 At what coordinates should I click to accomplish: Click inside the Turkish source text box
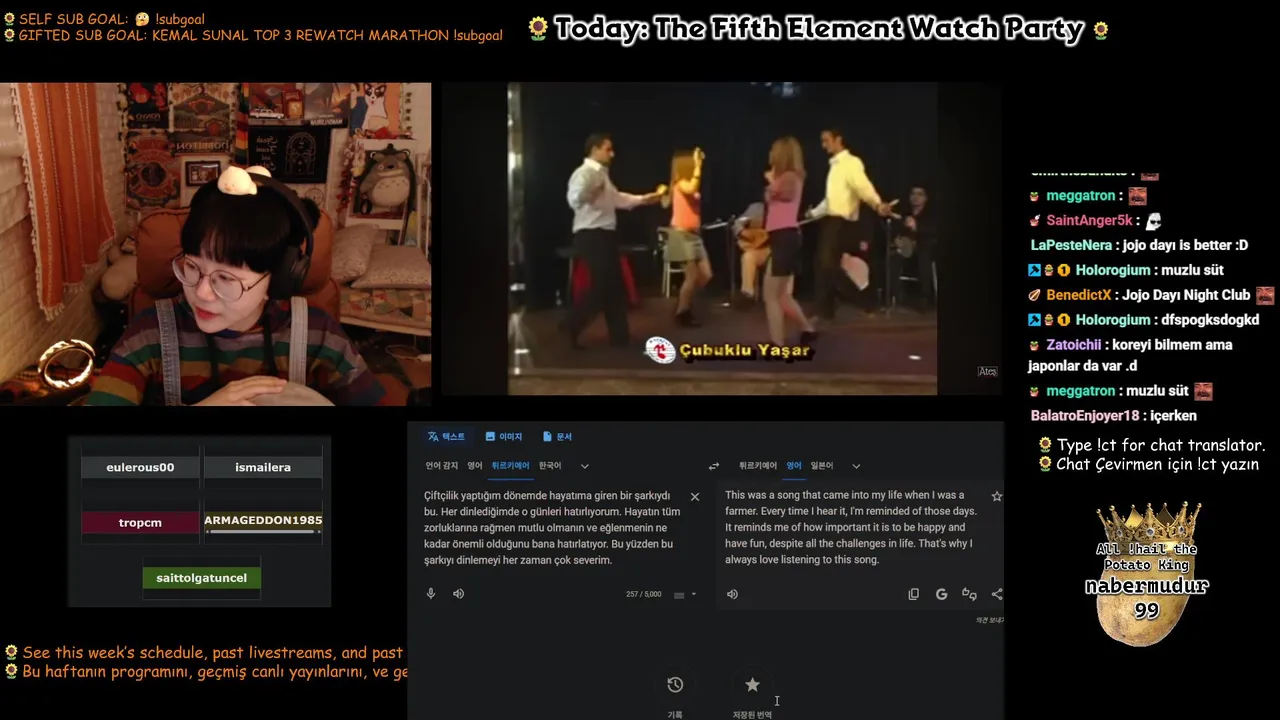[552, 528]
